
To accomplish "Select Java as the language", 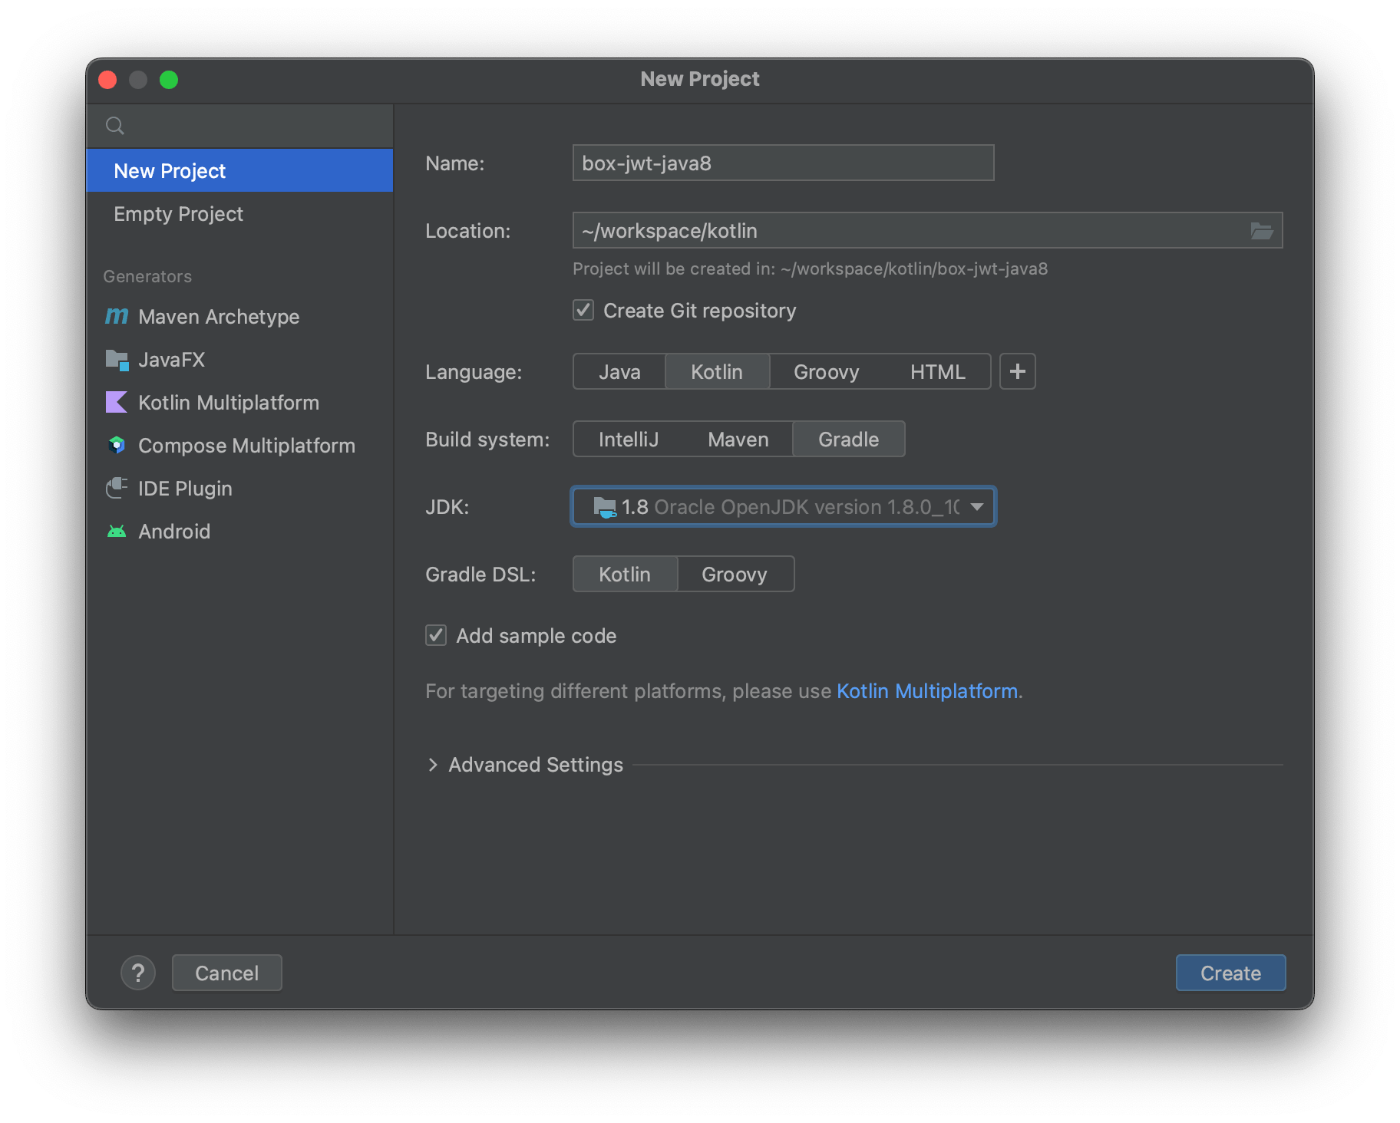I will click(619, 372).
